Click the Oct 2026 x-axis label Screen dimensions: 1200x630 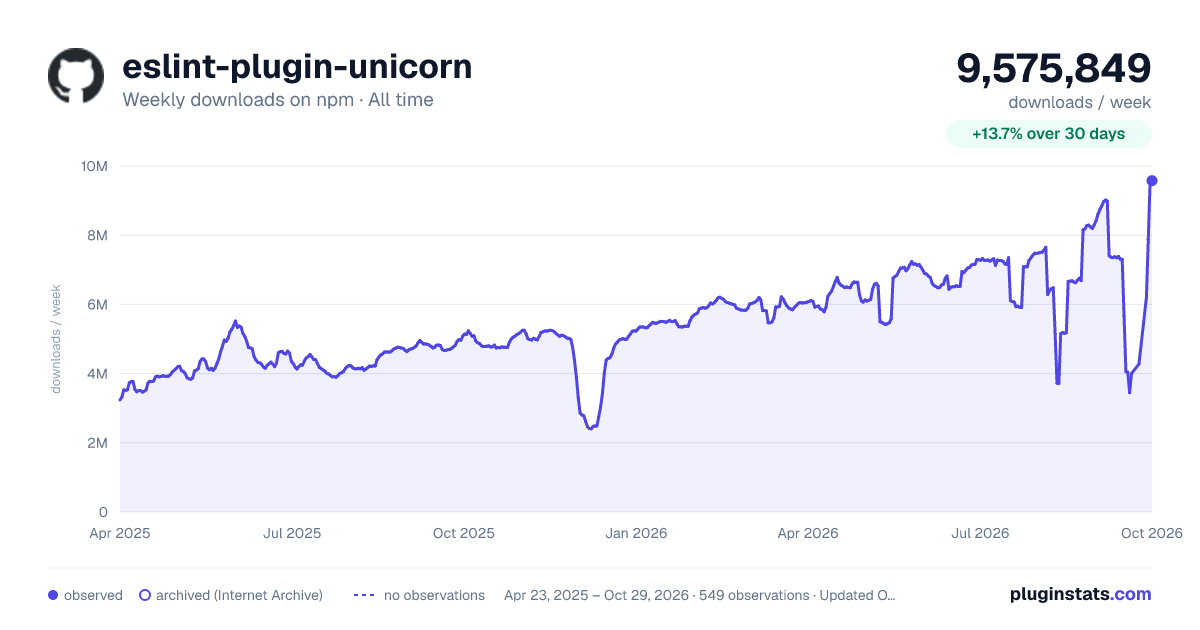pos(1152,533)
